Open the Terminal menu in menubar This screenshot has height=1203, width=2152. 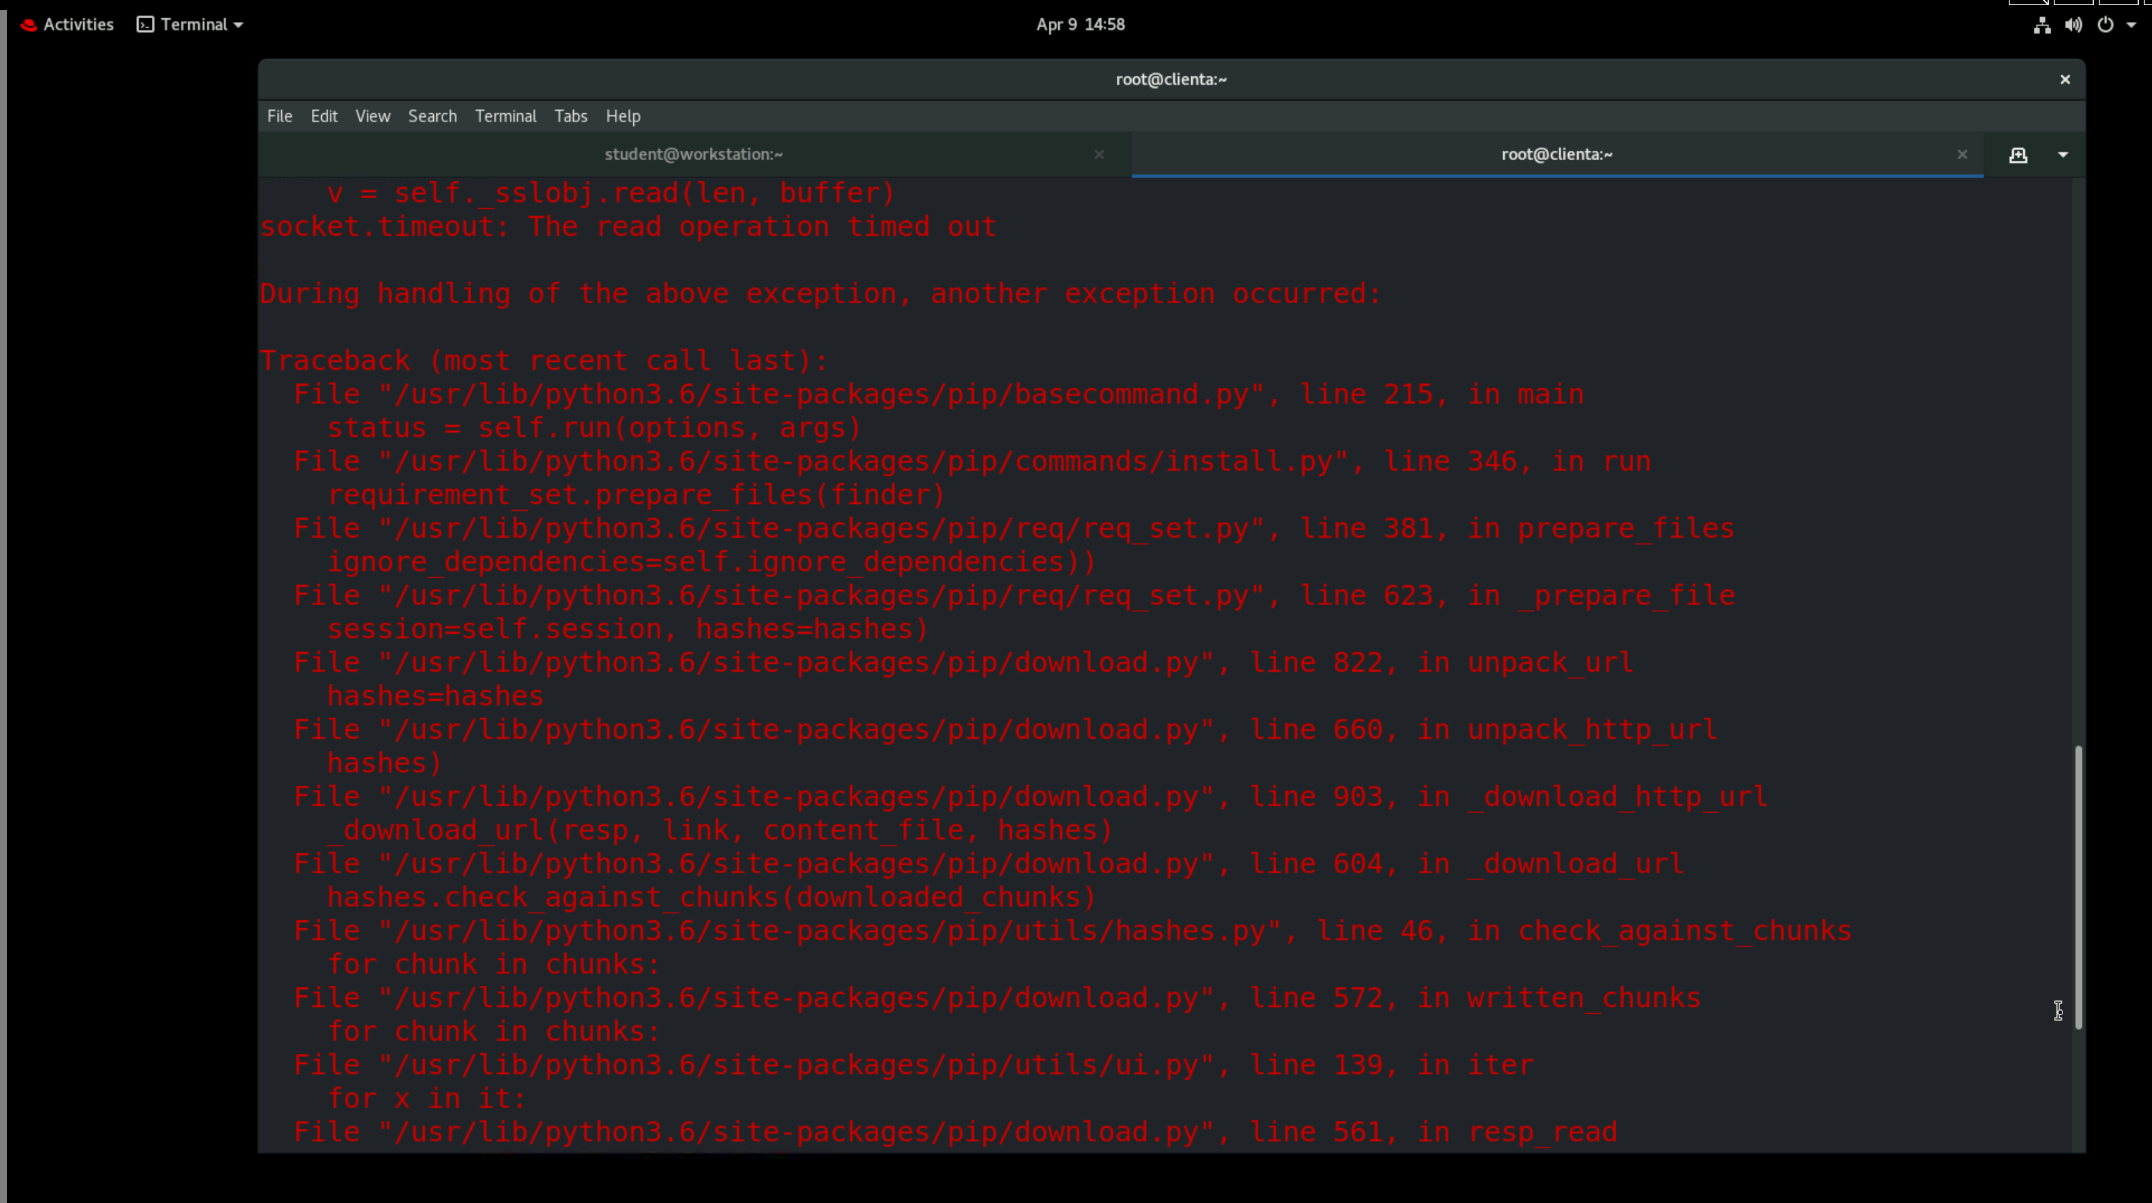point(505,116)
